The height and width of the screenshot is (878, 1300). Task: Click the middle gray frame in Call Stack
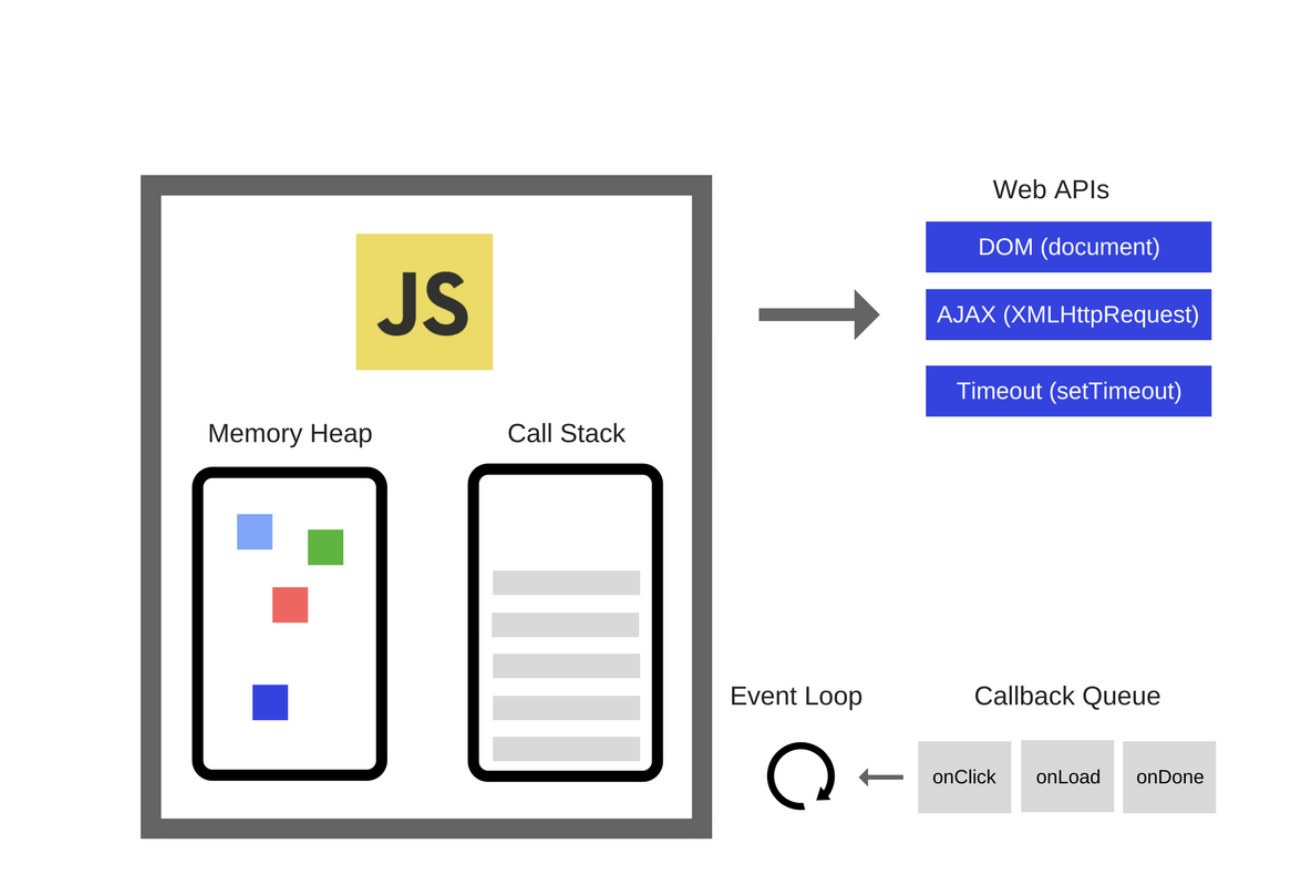[566, 666]
